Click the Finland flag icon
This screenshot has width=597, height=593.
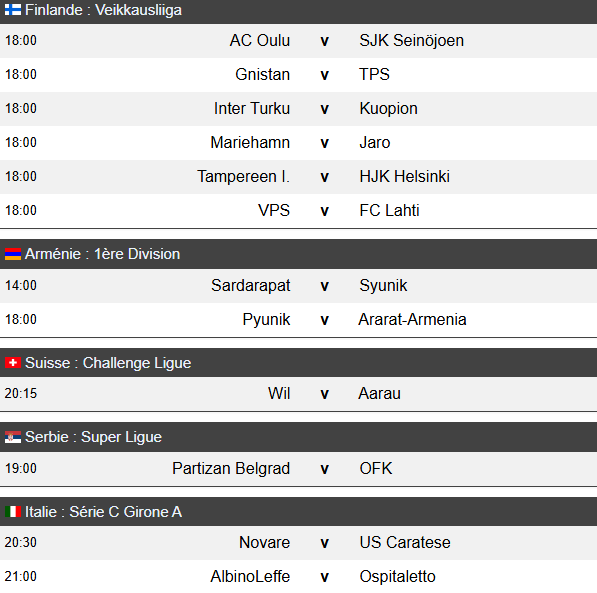tap(13, 10)
